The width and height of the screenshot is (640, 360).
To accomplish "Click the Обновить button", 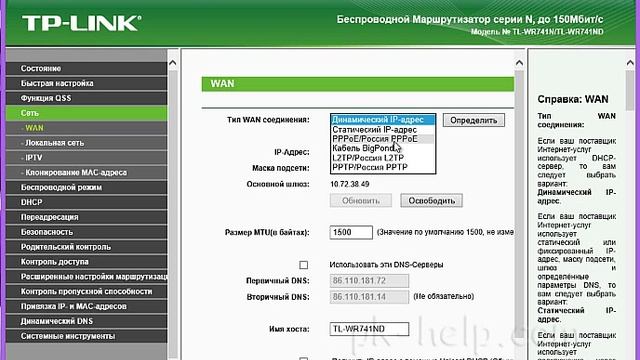I will (x=361, y=200).
